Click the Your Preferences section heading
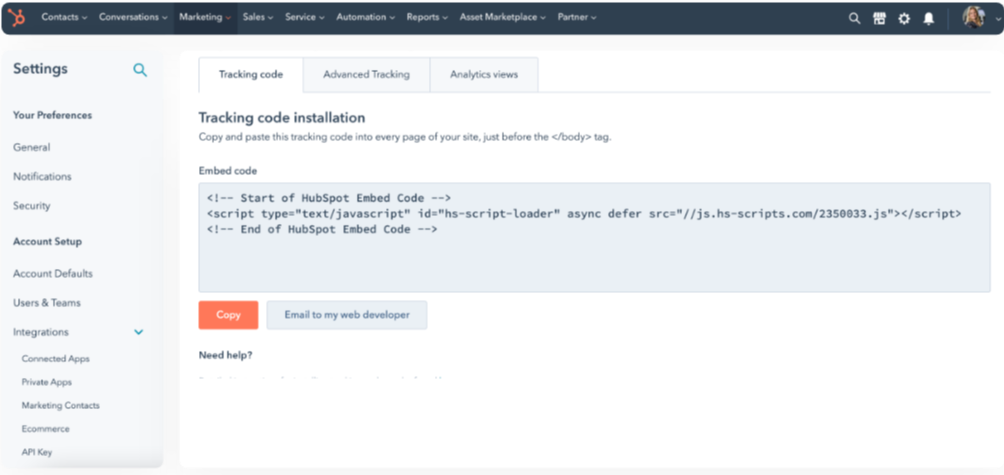Image resolution: width=1004 pixels, height=475 pixels. point(53,115)
